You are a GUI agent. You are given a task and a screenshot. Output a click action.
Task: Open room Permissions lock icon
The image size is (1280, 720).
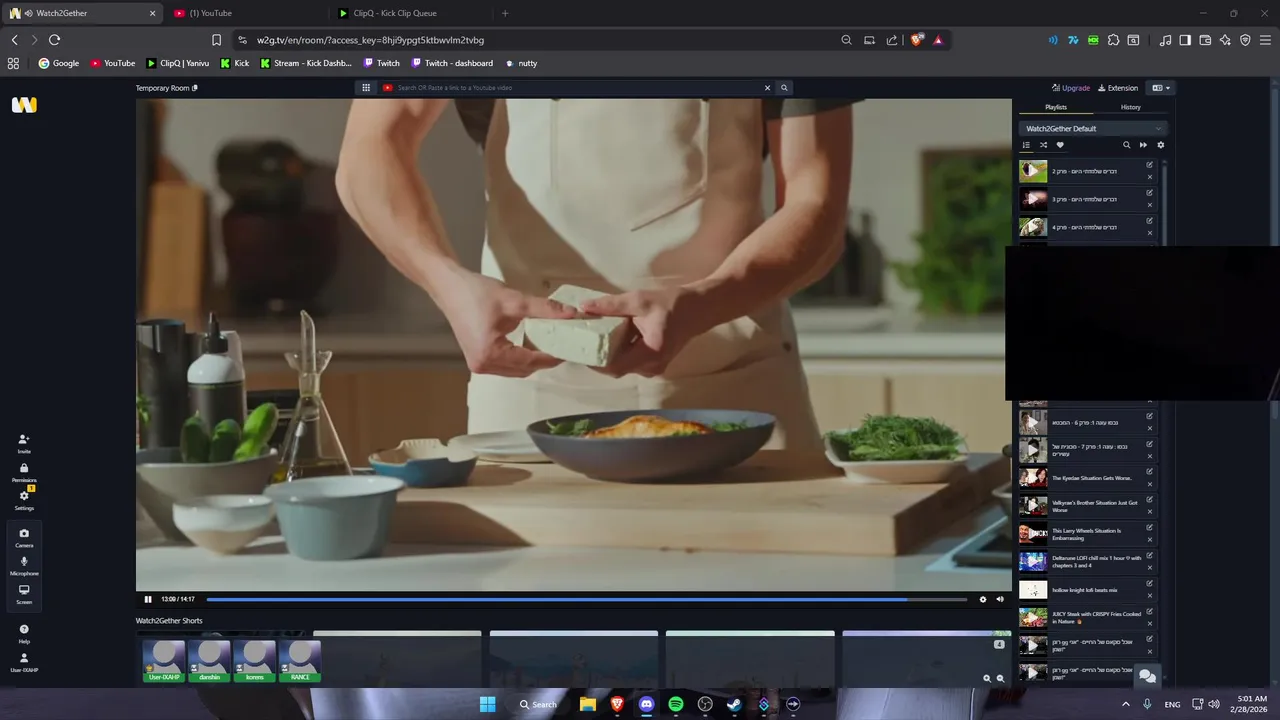point(24,472)
